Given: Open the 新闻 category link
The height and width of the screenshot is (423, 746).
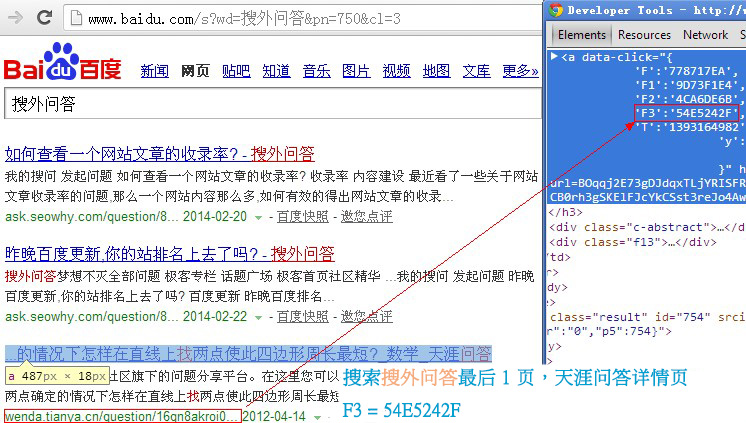Looking at the screenshot, I should 155,71.
